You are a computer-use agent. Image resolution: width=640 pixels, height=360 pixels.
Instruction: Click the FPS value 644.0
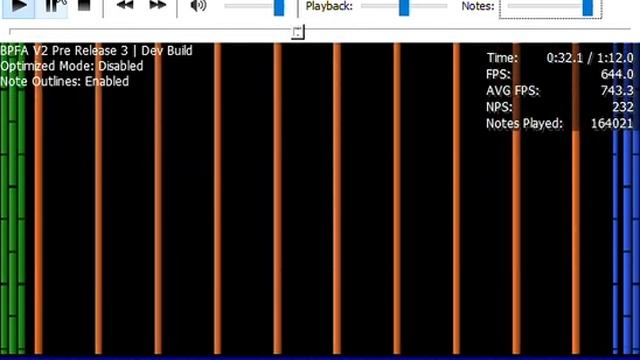click(617, 74)
